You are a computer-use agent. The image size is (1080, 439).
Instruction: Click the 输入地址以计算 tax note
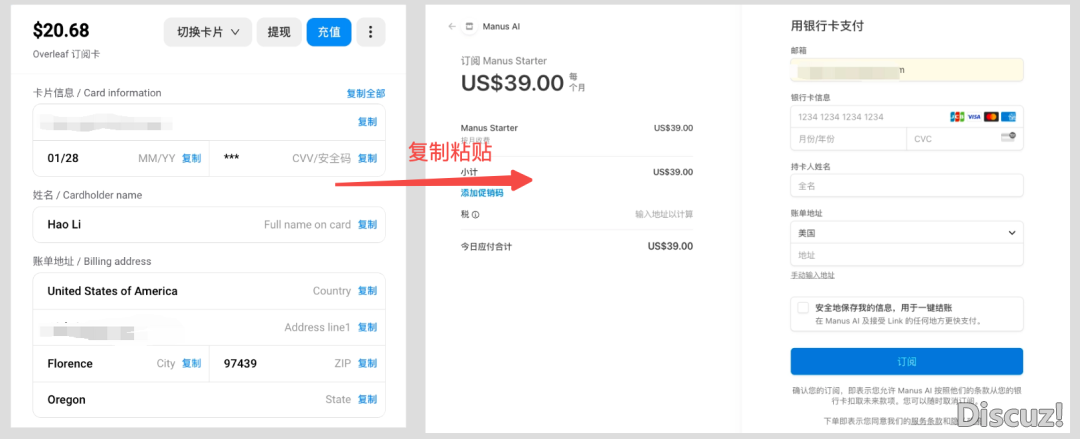coord(664,214)
